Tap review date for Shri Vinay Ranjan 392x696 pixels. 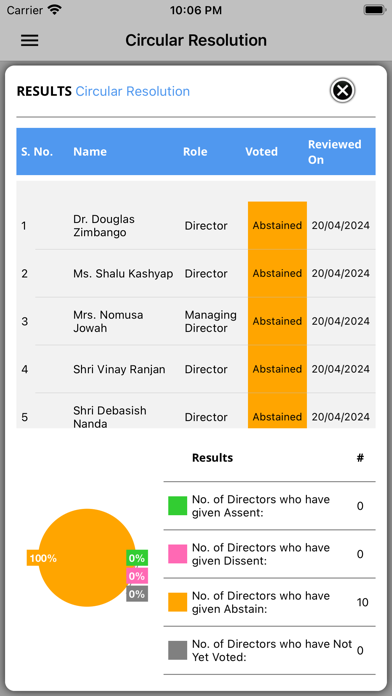coord(341,369)
